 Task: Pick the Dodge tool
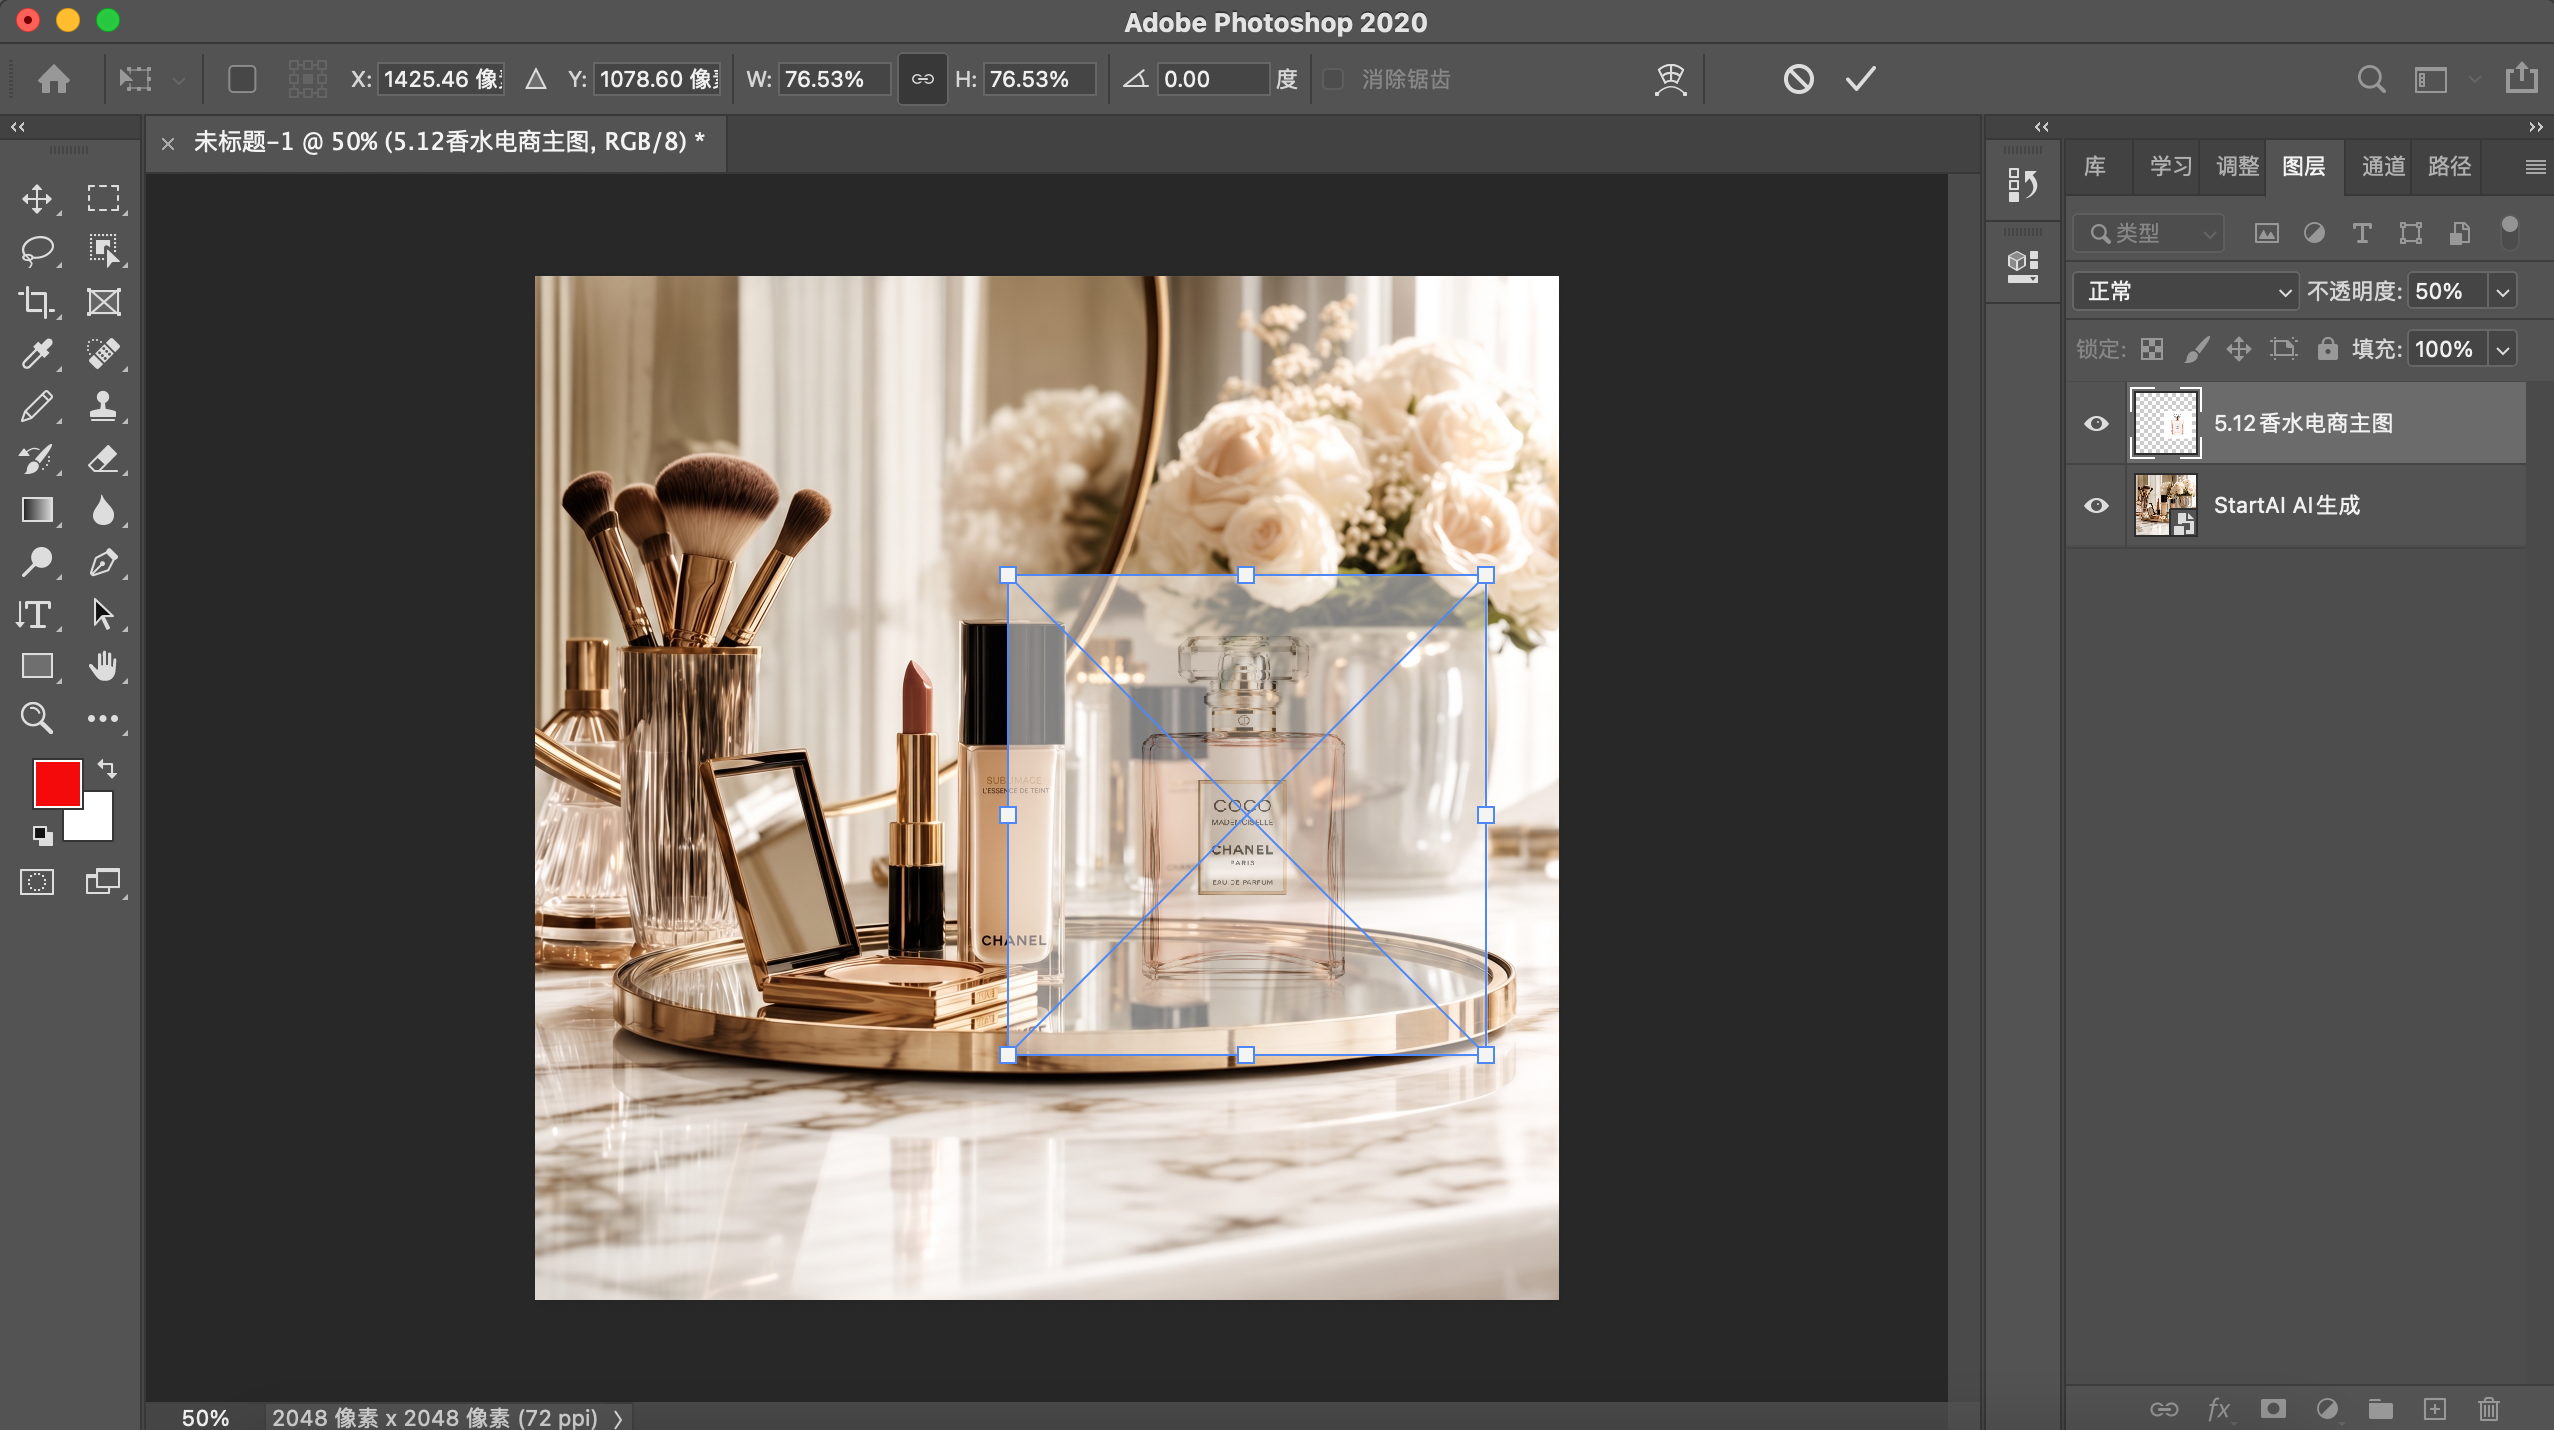point(37,562)
